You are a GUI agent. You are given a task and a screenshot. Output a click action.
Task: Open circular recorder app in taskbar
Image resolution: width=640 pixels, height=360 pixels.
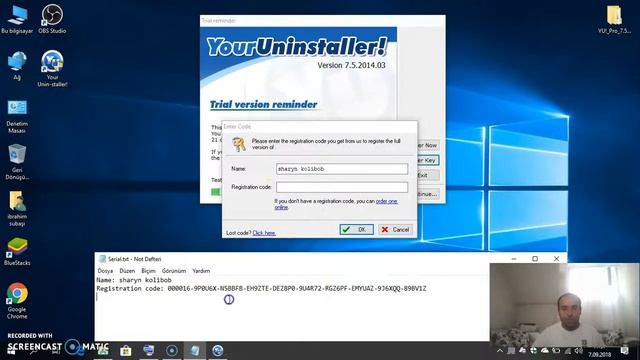[x=172, y=351]
